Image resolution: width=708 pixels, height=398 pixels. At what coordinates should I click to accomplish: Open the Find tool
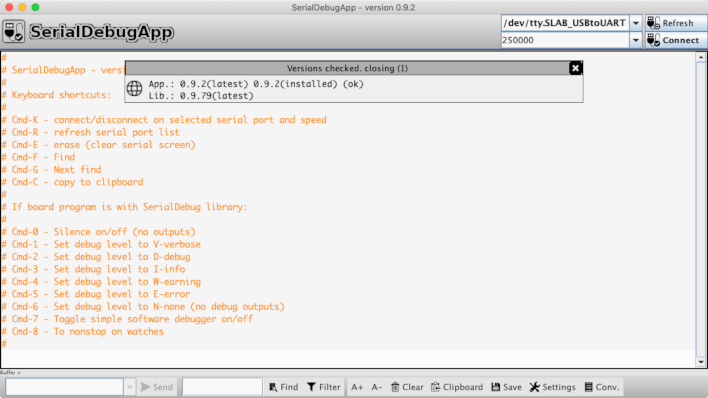pyautogui.click(x=284, y=387)
